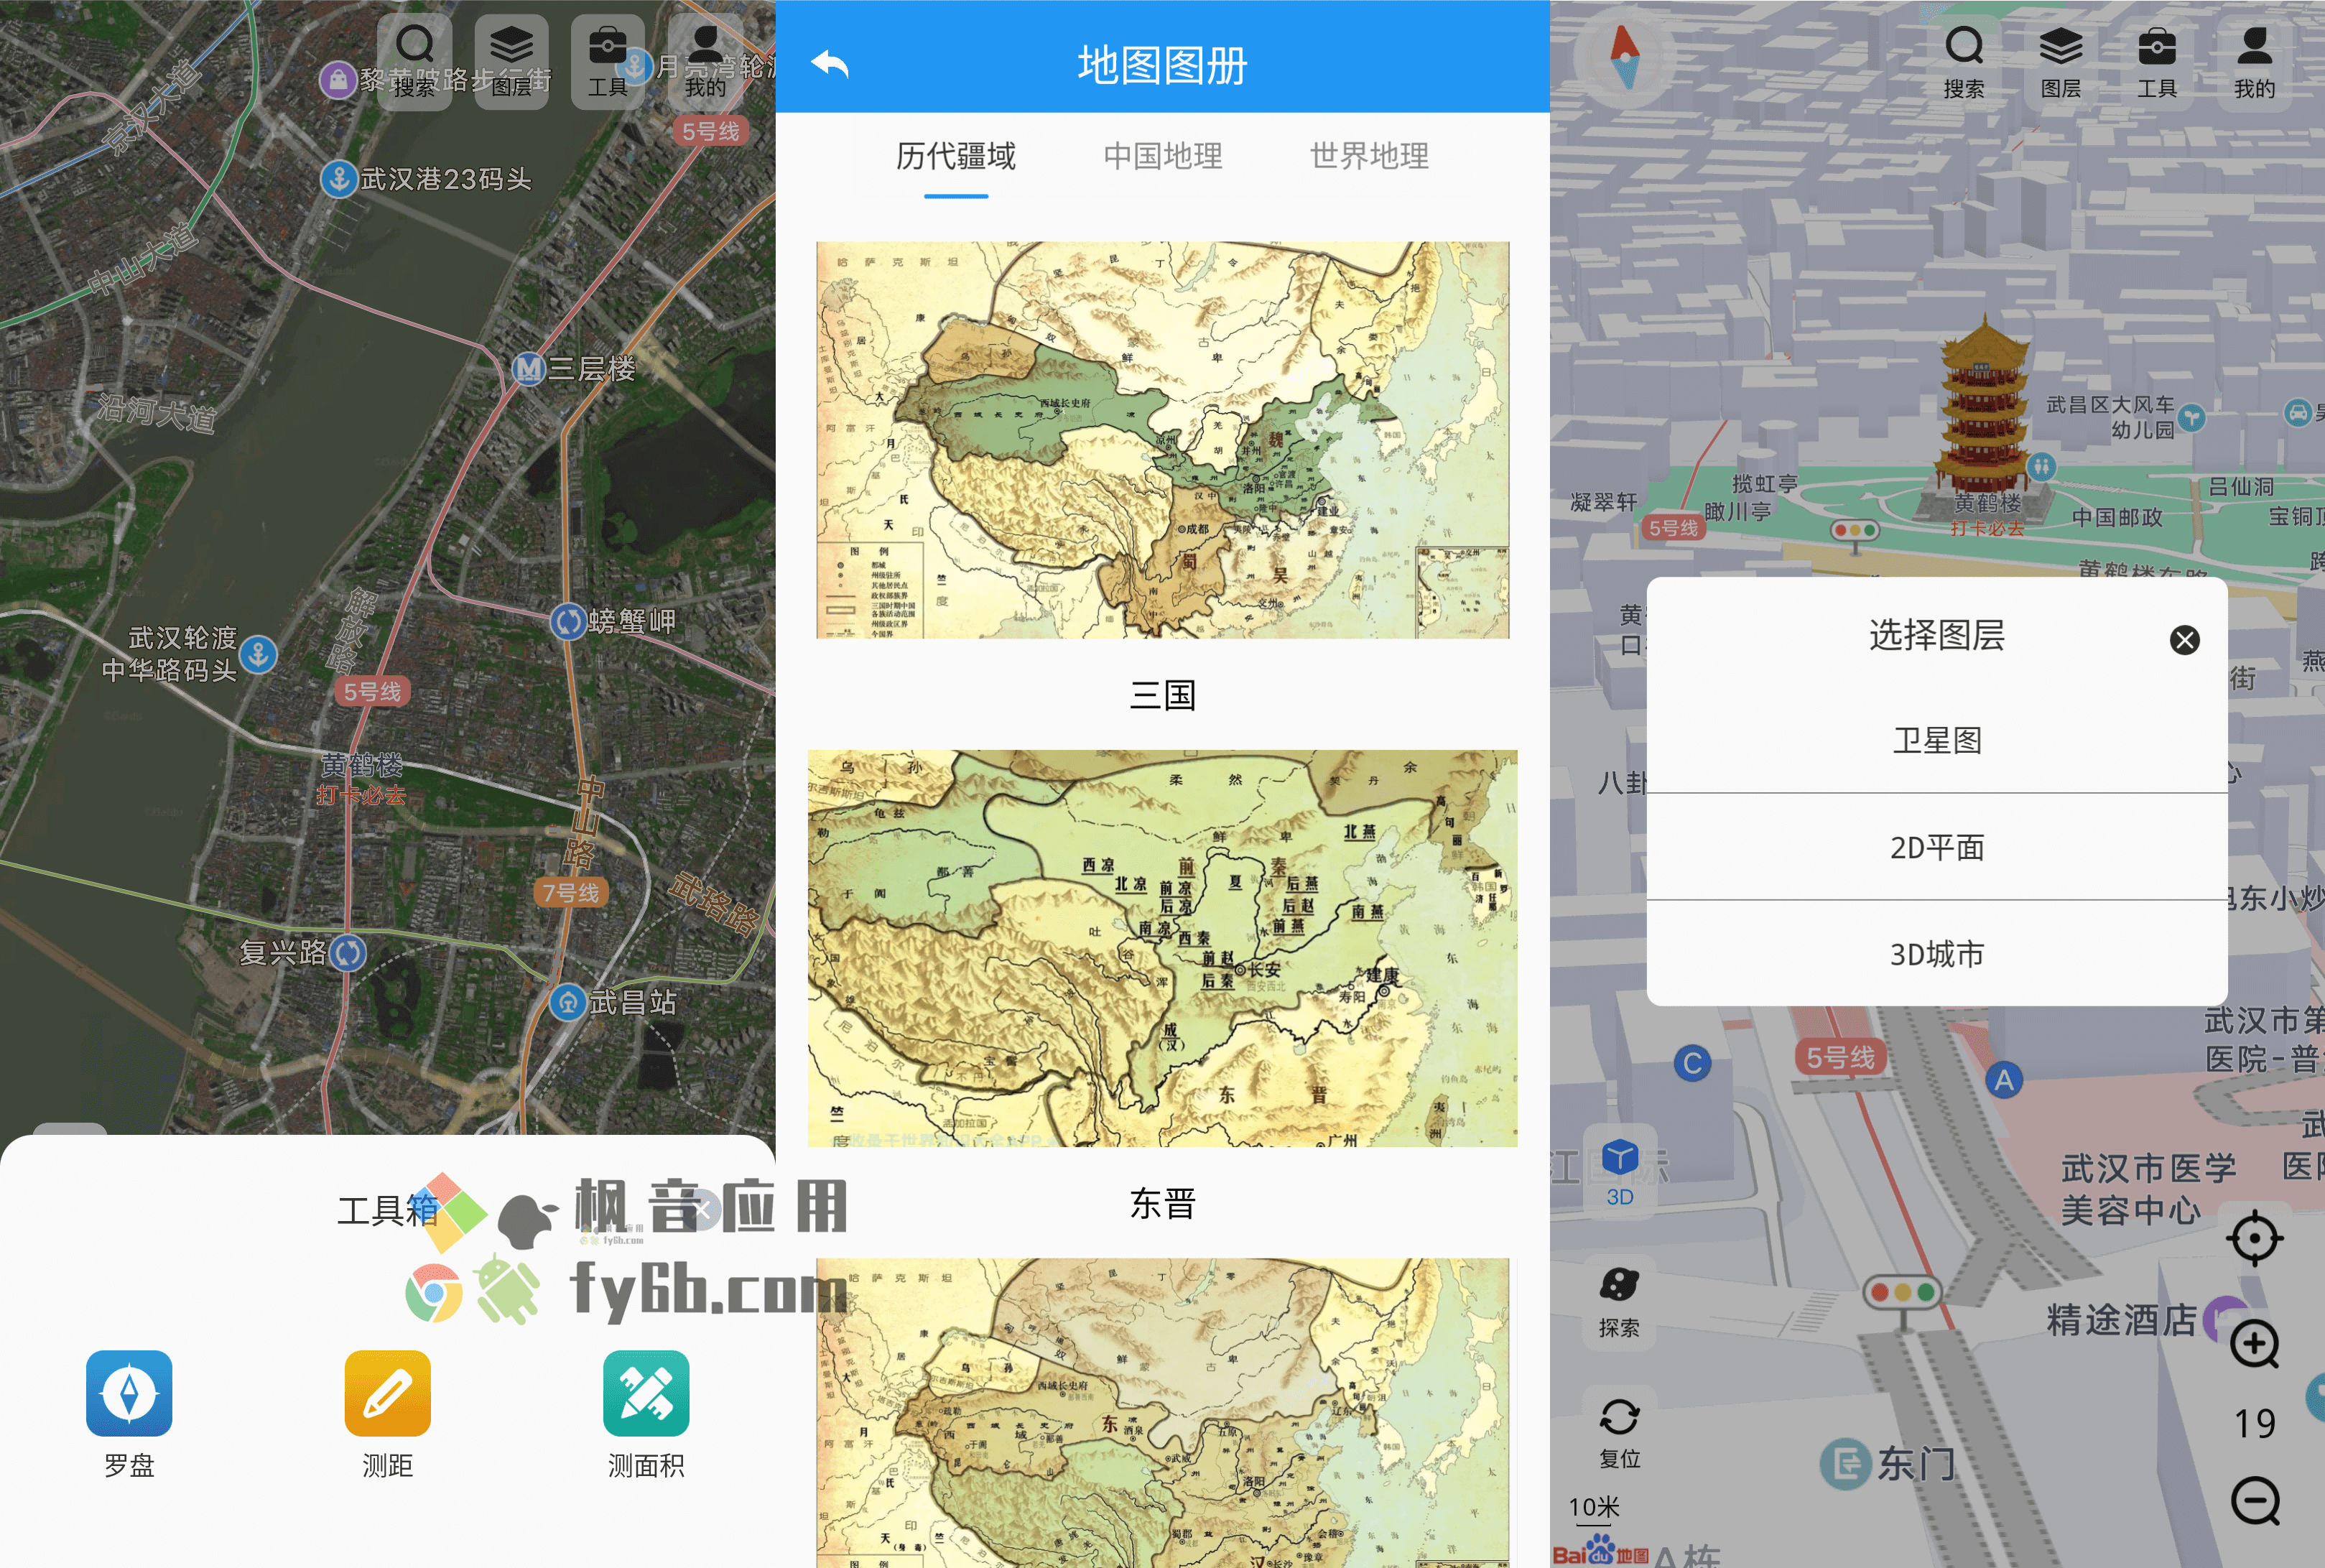Tap 揽虹亭 label on 3D map
The width and height of the screenshot is (2325, 1568).
(x=1765, y=484)
